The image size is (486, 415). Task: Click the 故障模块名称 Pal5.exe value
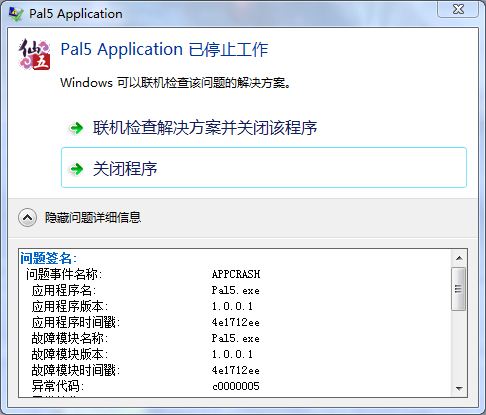click(235, 338)
